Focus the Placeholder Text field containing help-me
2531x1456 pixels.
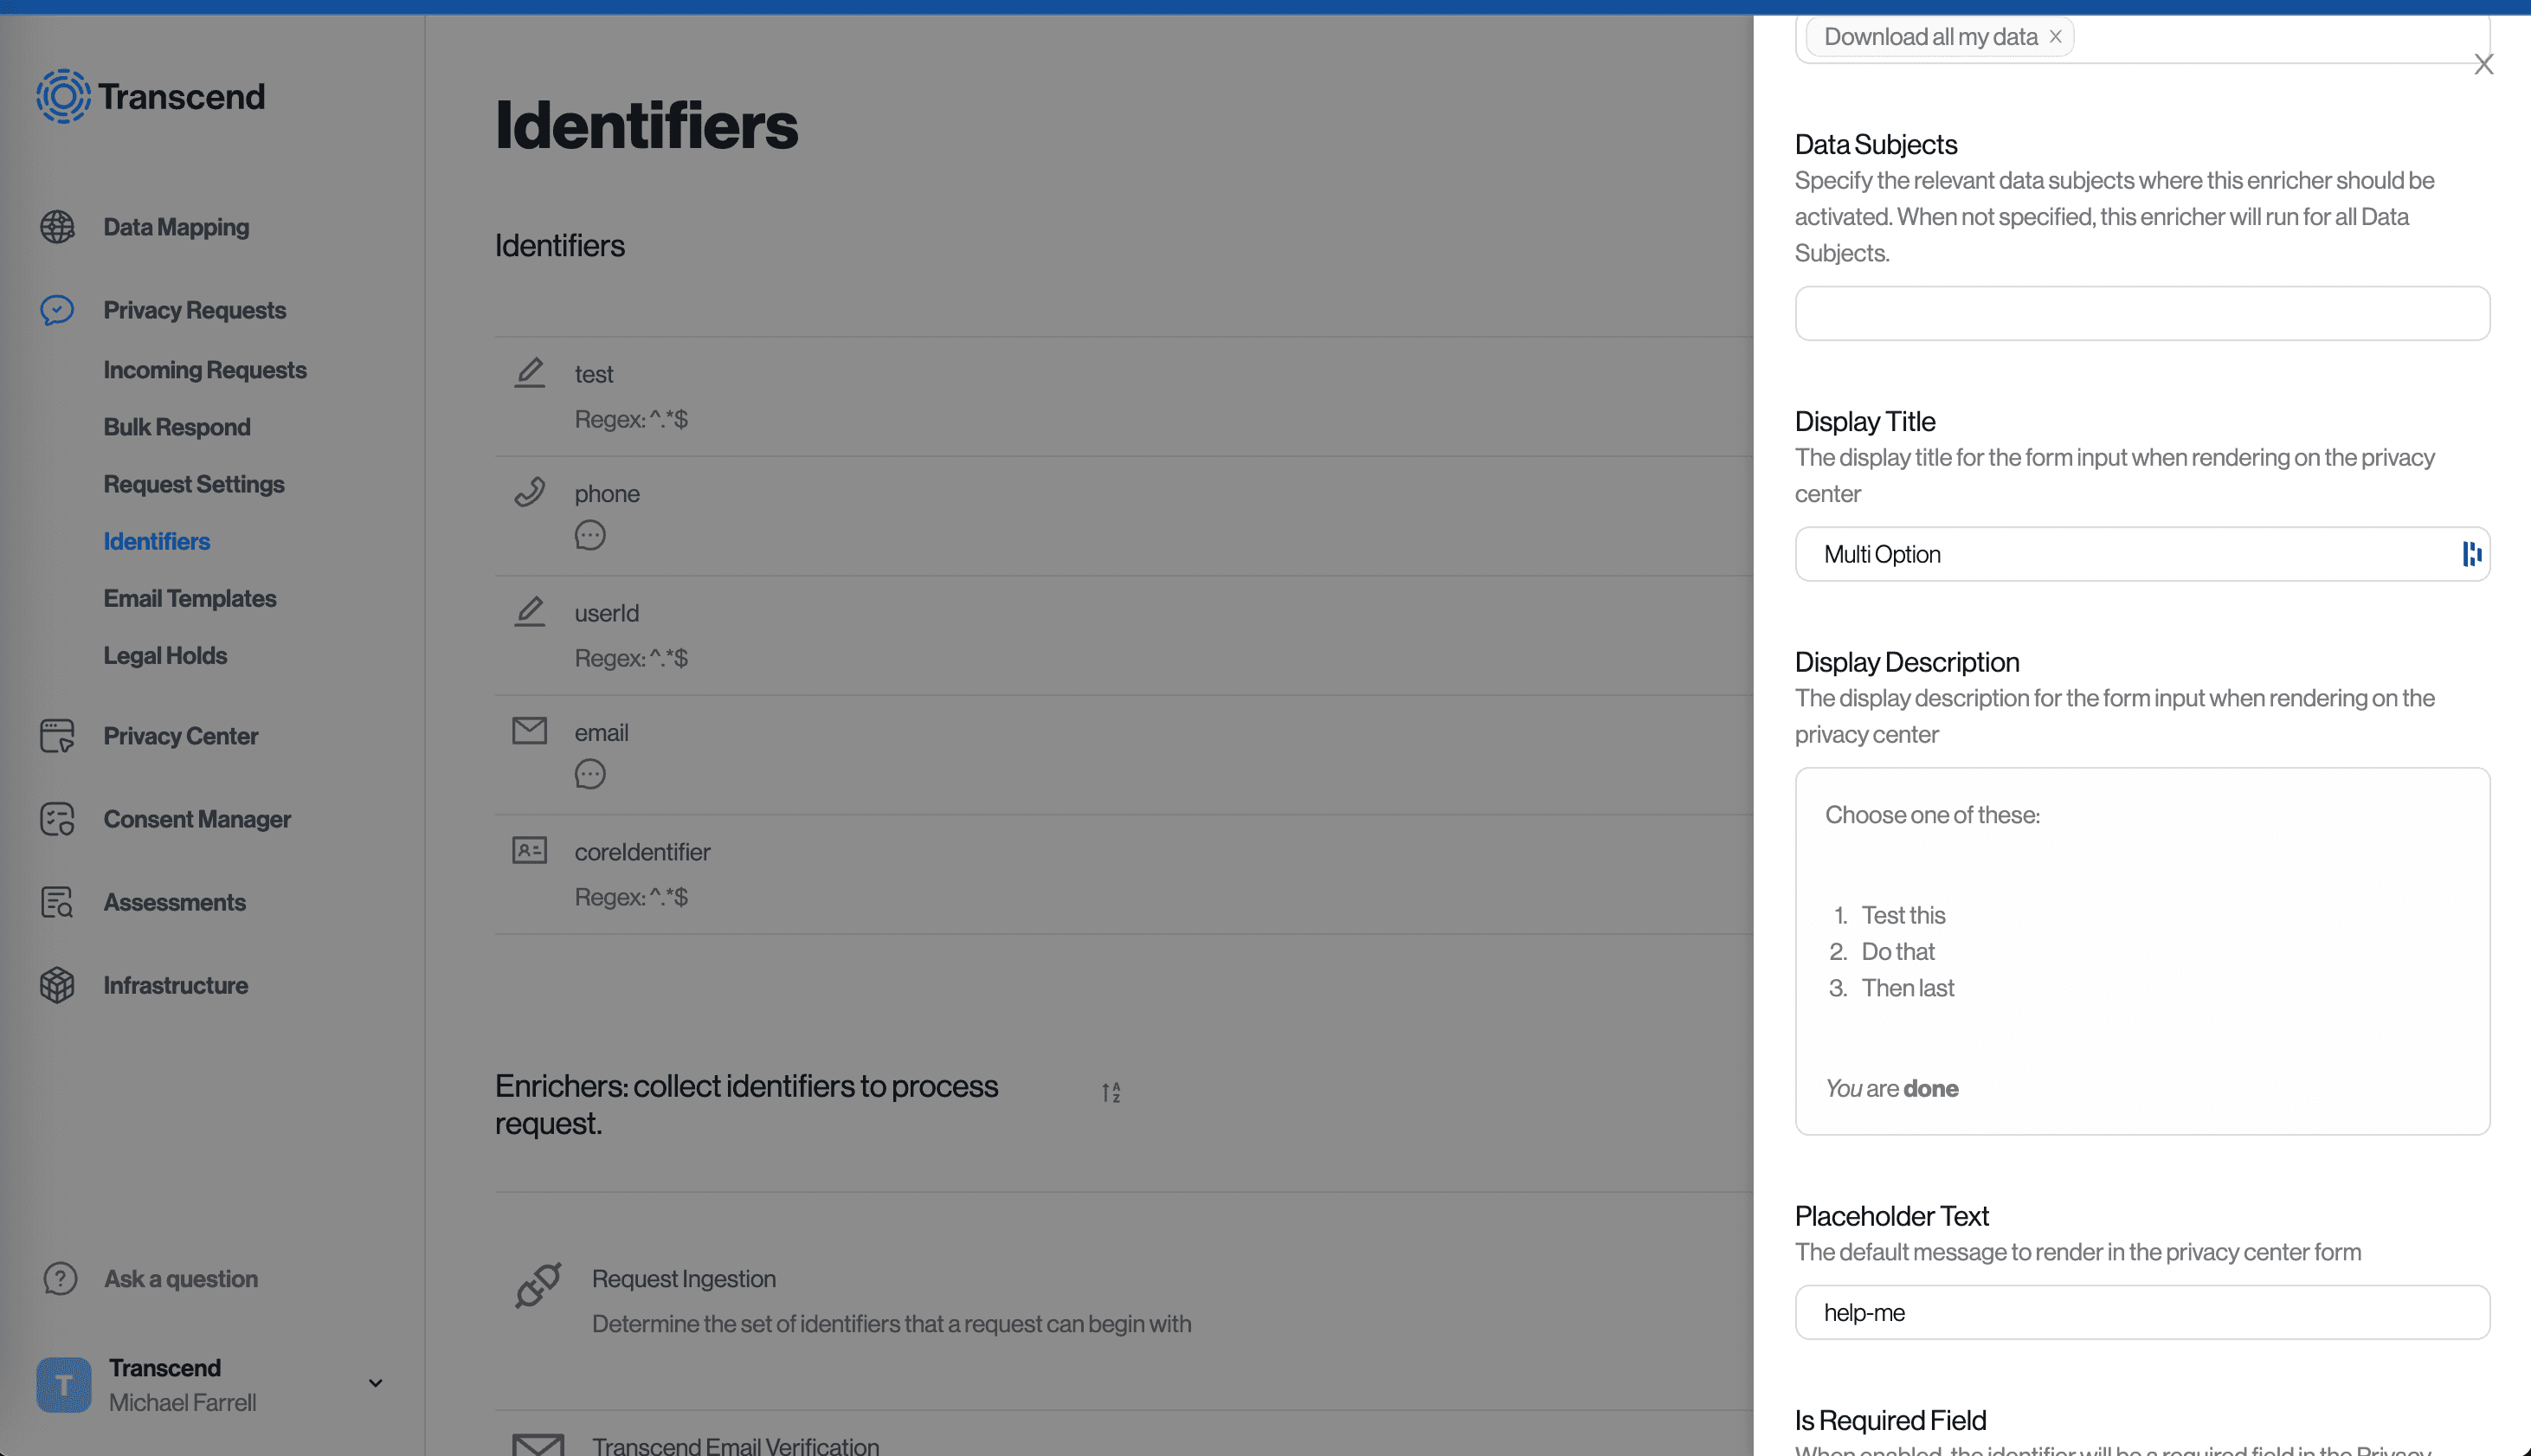tap(2141, 1312)
